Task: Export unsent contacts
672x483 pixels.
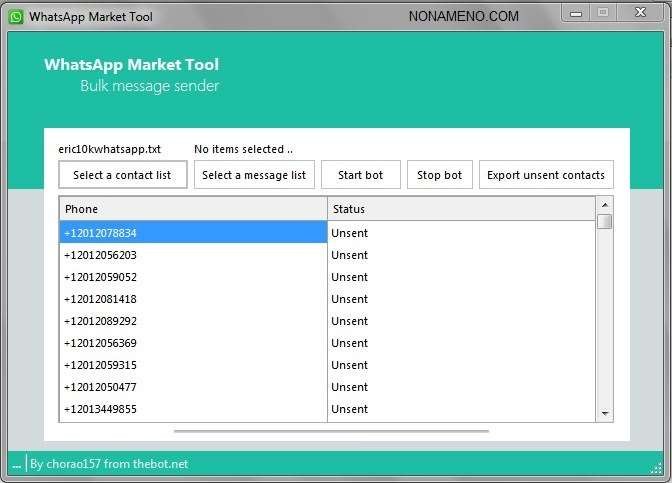Action: click(x=545, y=175)
